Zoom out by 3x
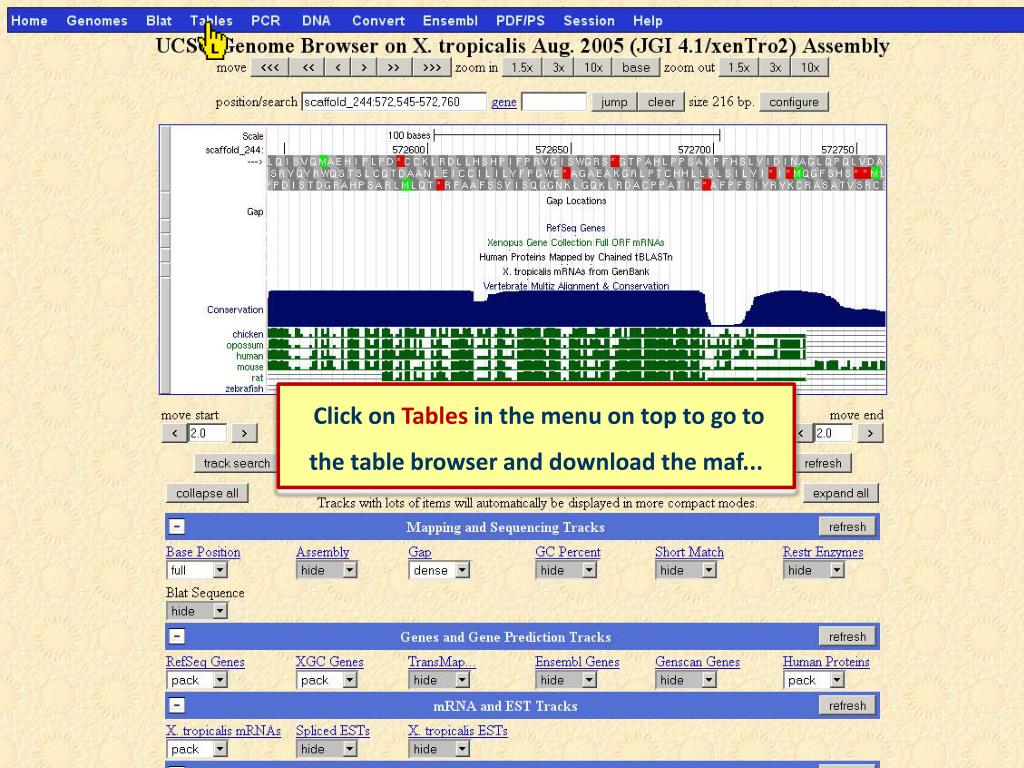This screenshot has height=768, width=1024. point(775,67)
